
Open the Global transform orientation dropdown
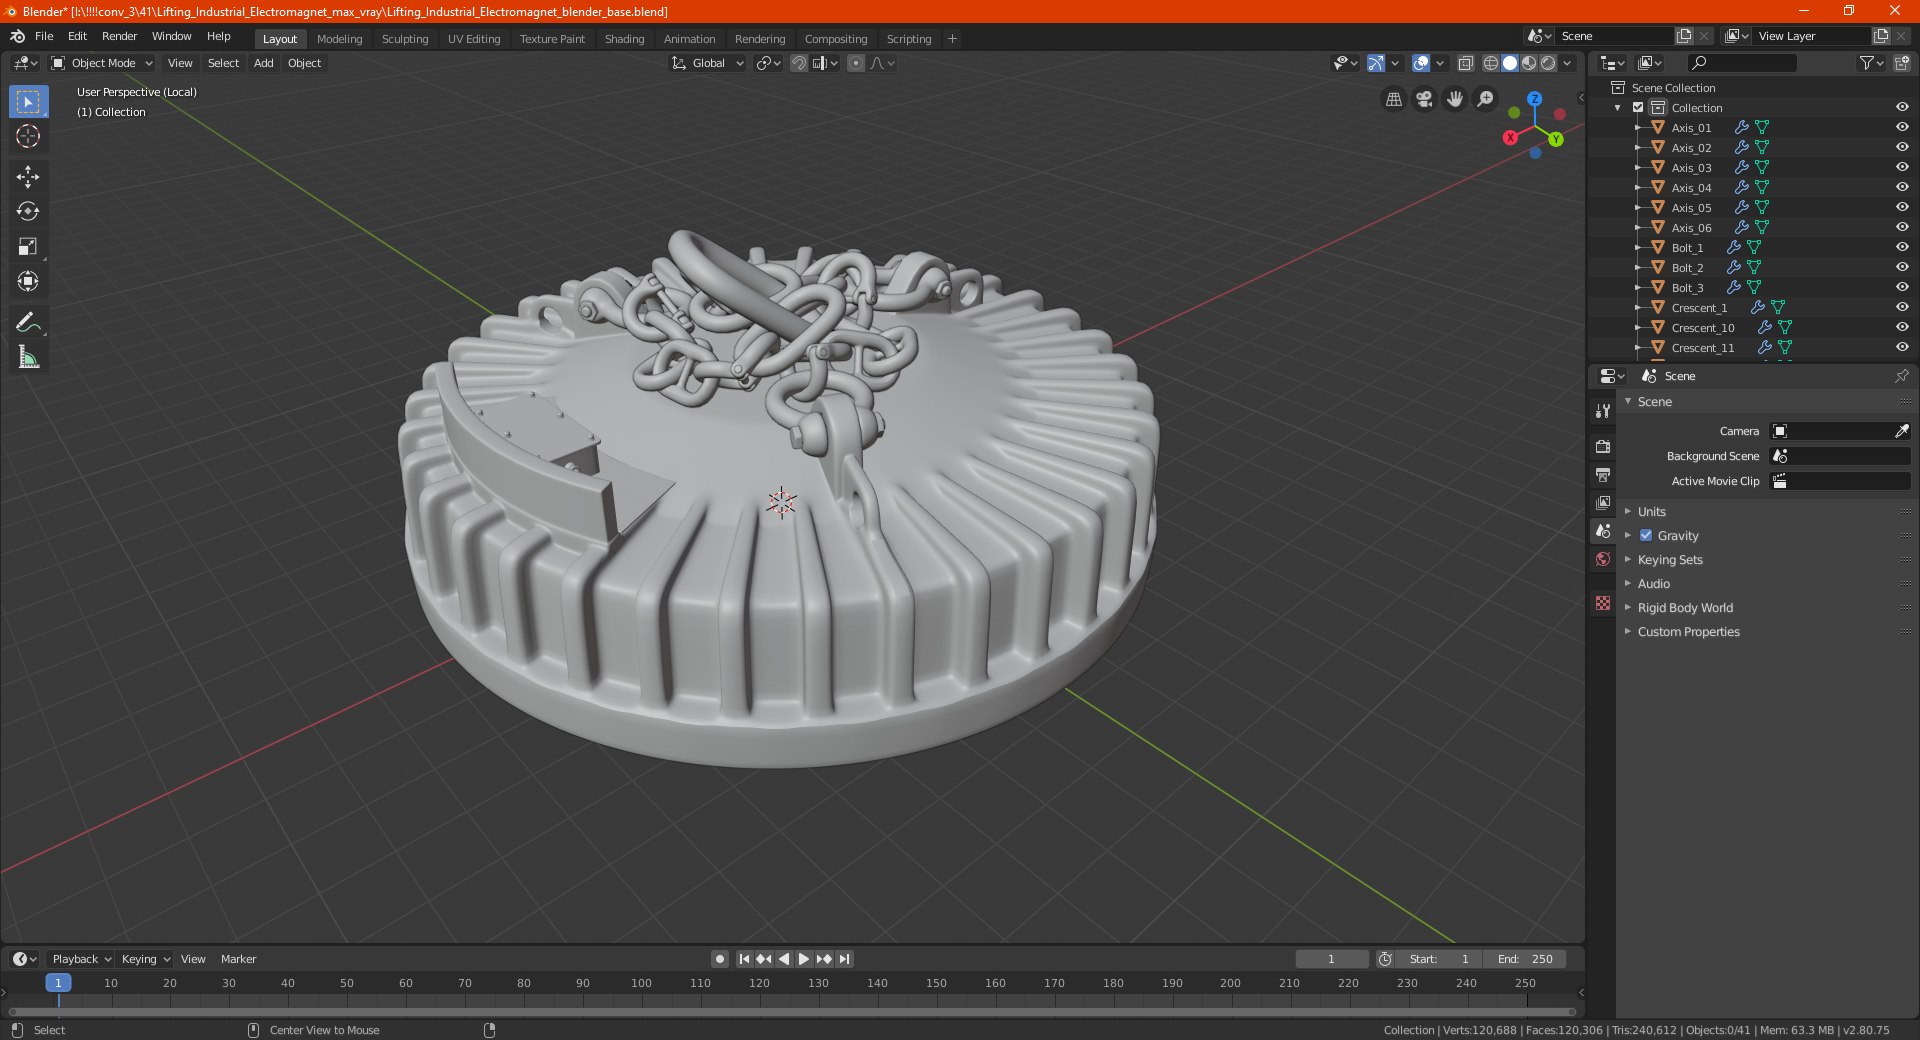[708, 63]
